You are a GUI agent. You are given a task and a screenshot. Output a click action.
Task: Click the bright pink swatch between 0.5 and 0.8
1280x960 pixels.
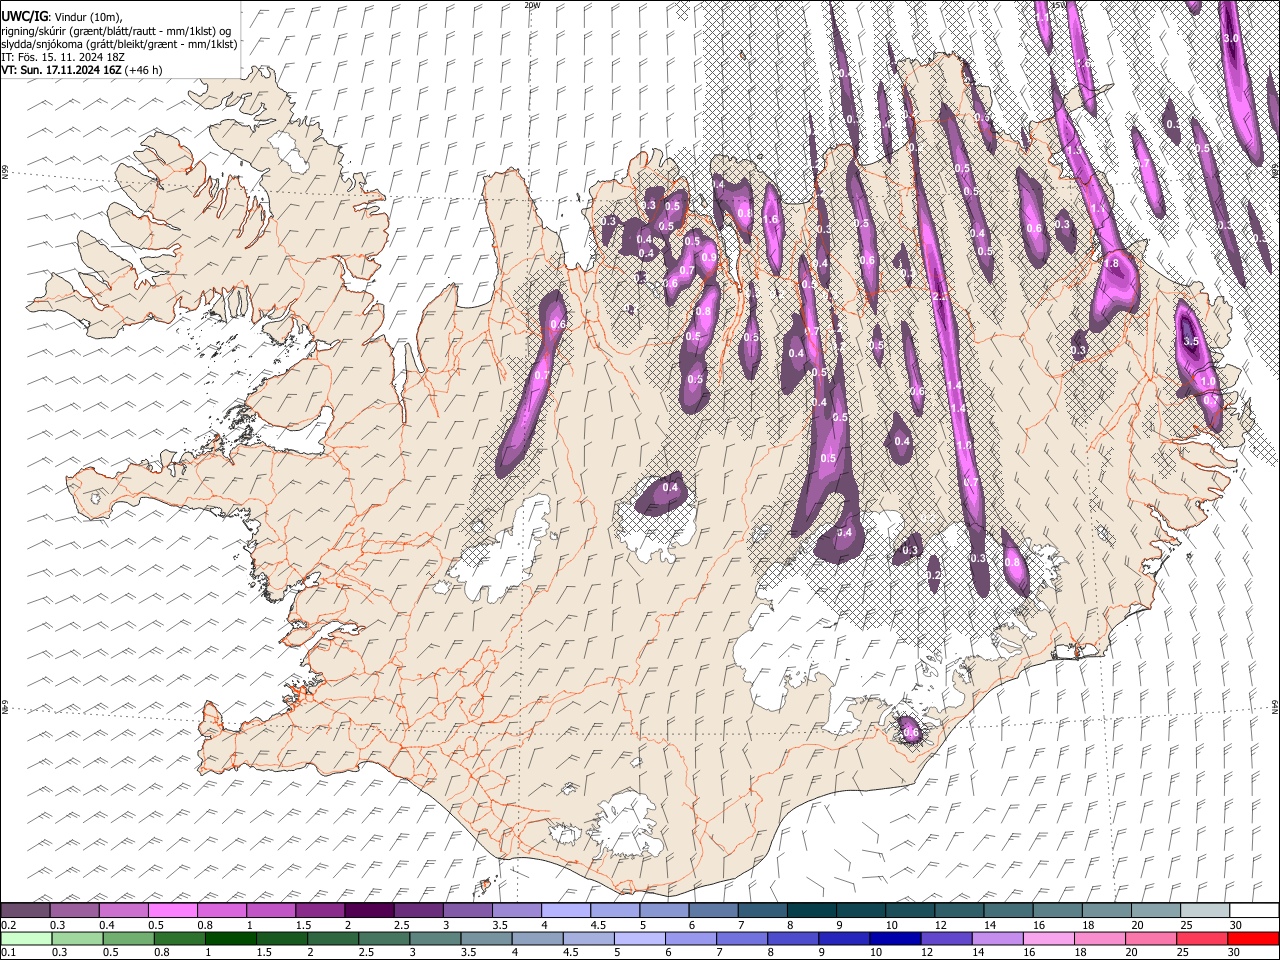point(172,911)
